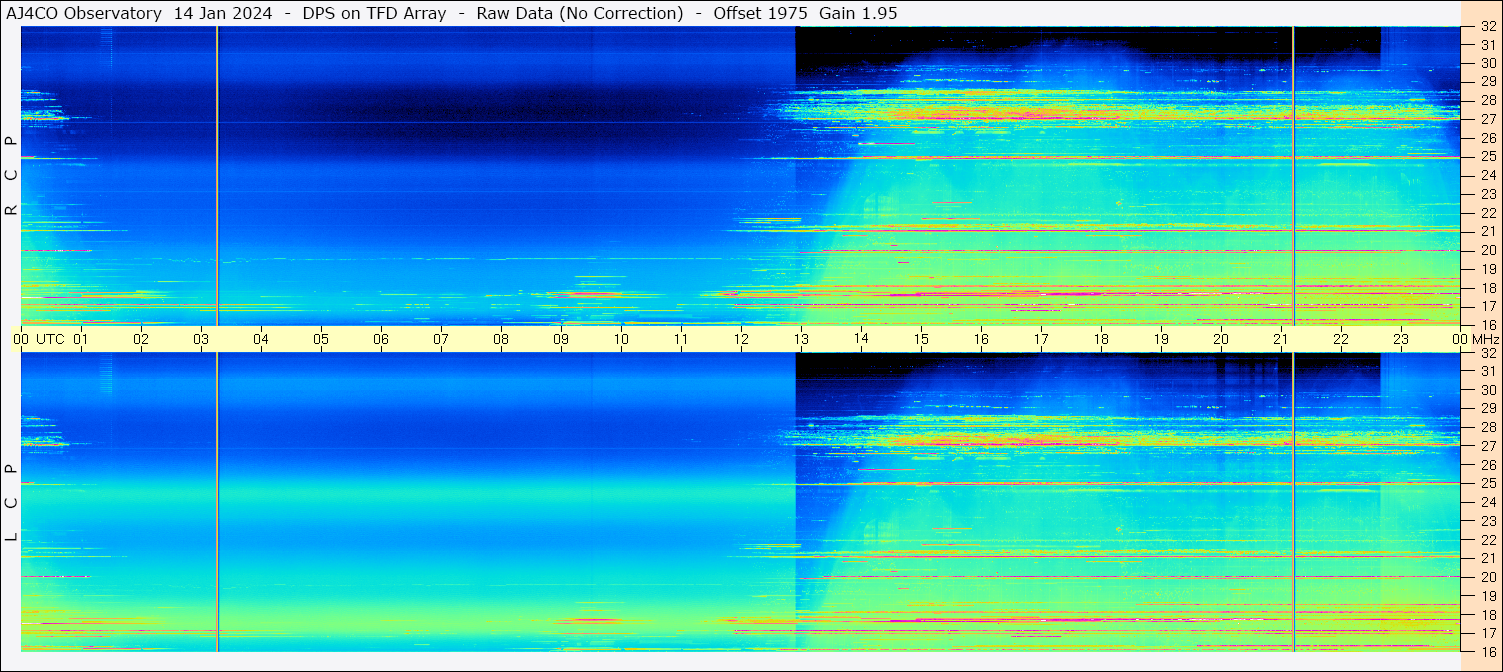
Task: Click the 02 hour label on time axis
Action: [x=141, y=339]
